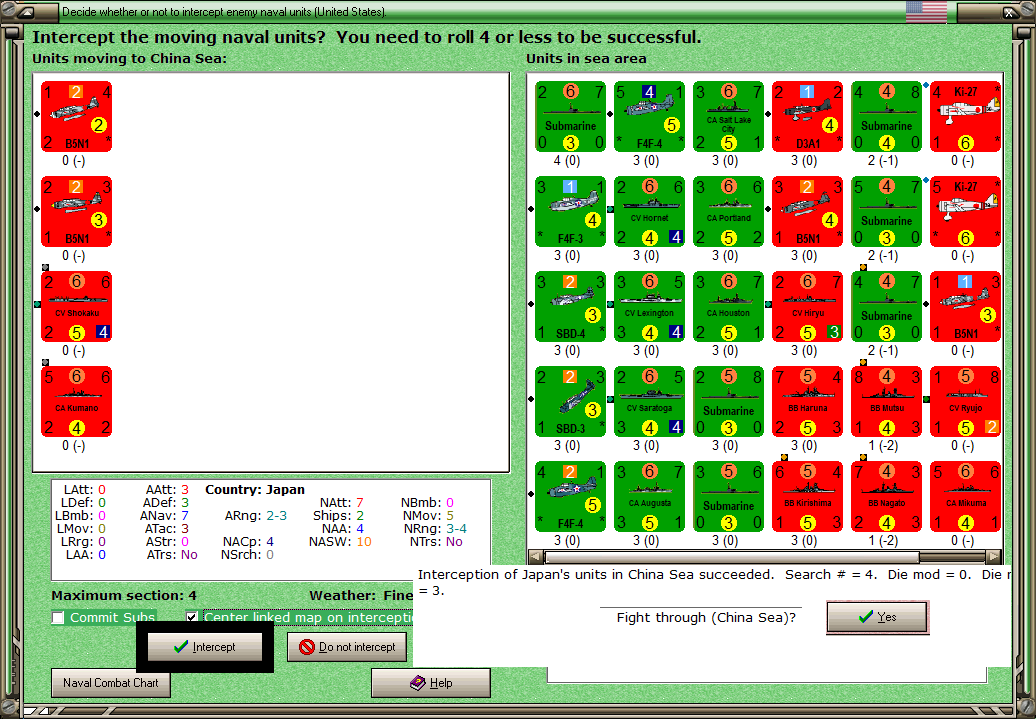Click the ARng value 2-3
The width and height of the screenshot is (1036, 719).
click(x=276, y=515)
